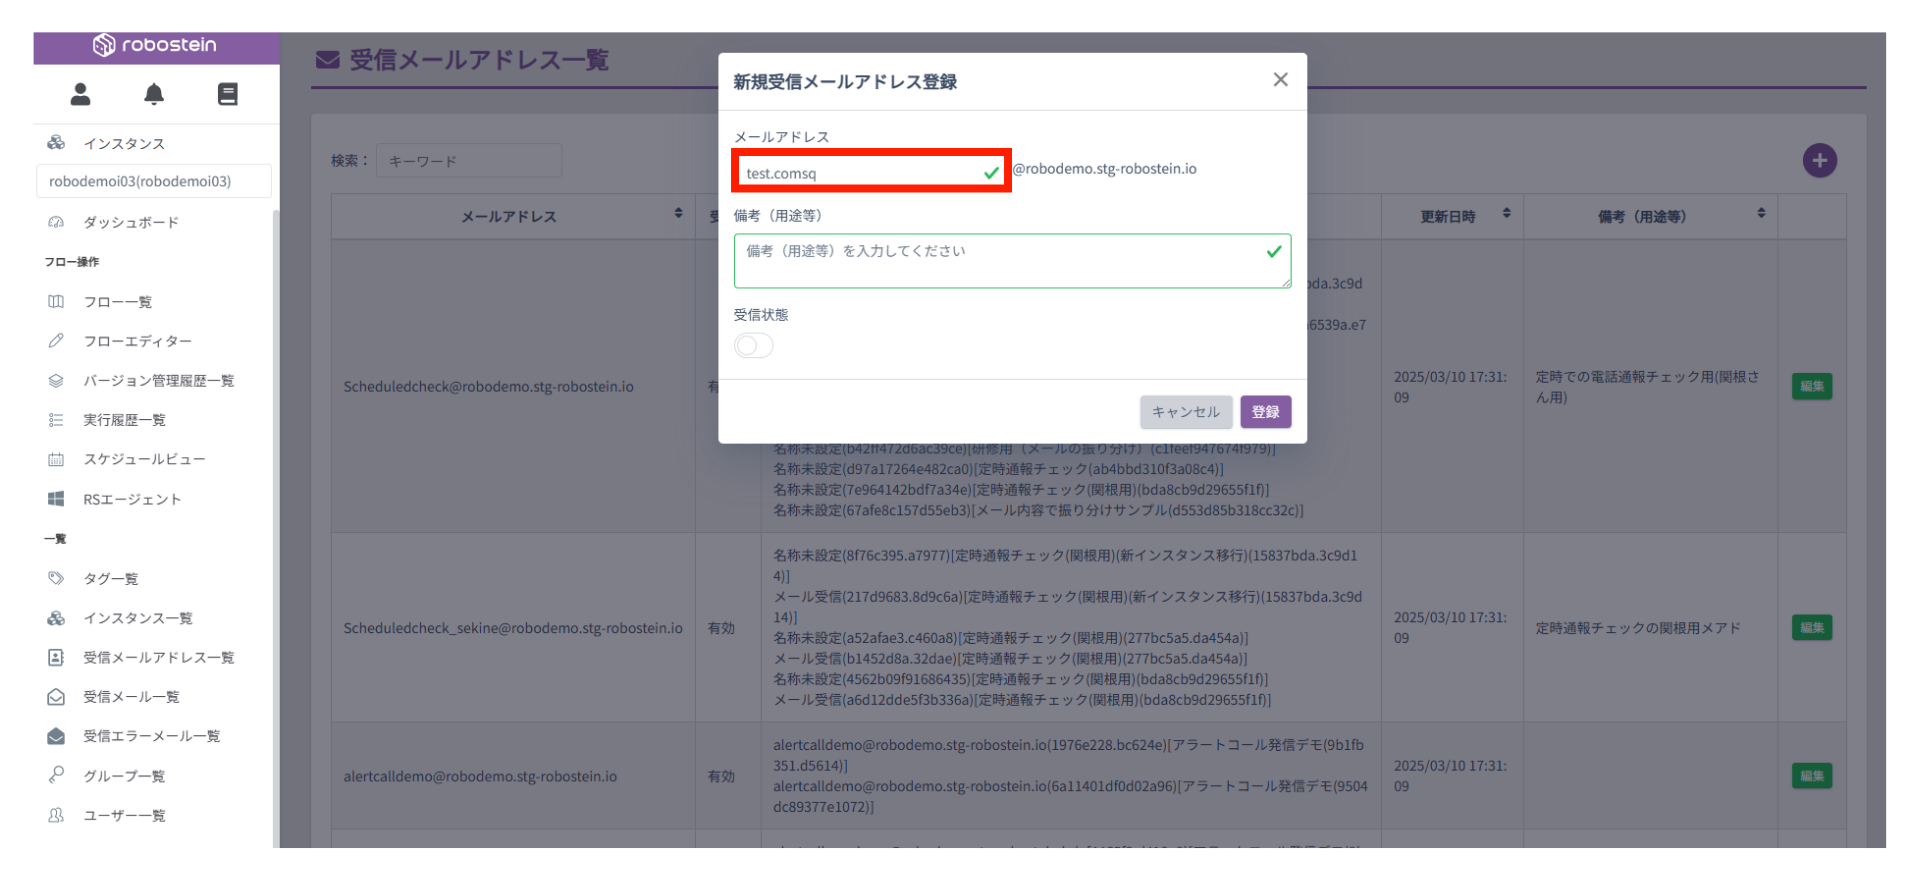Open フローエディター in sidebar
This screenshot has width=1920, height=880.
[137, 341]
